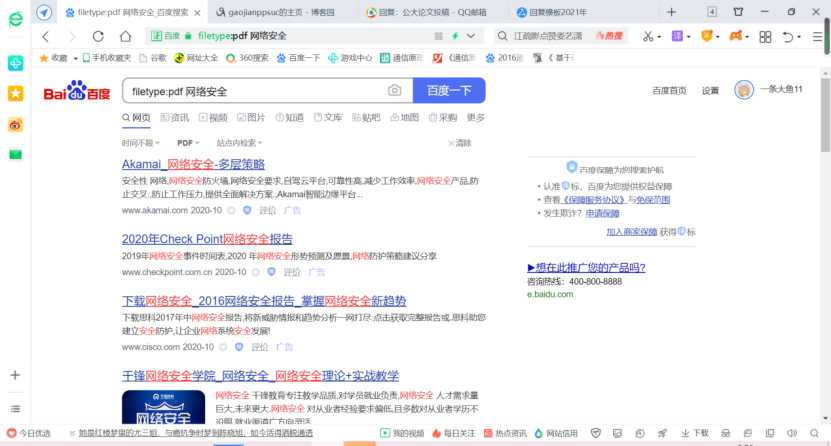Reload the page with refresh icon
Viewport: 831px width, 446px height.
coord(98,36)
